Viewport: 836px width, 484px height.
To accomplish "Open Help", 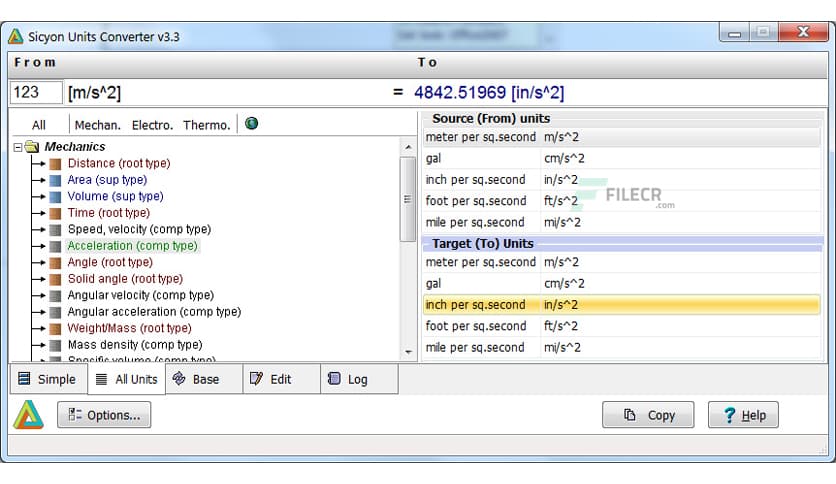I will coord(743,415).
